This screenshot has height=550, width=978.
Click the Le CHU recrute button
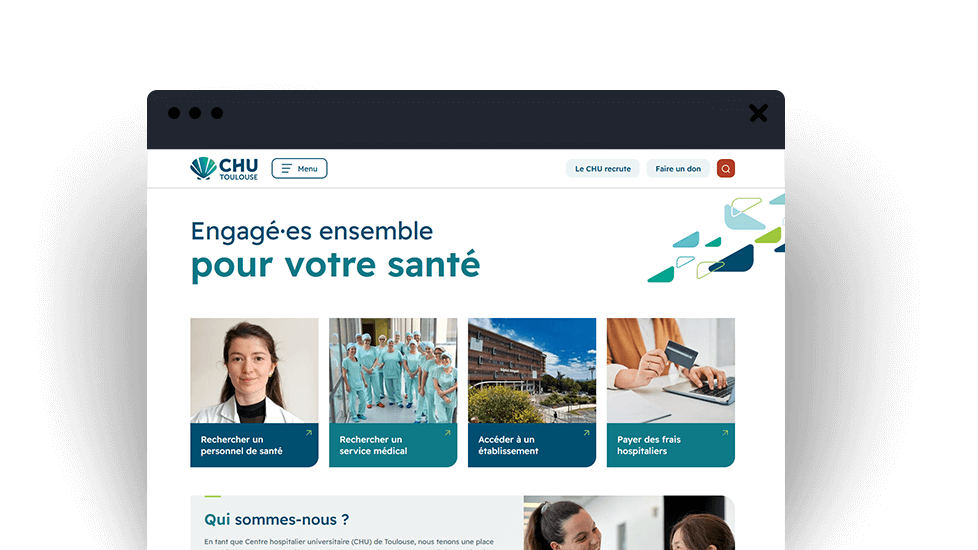click(x=603, y=168)
